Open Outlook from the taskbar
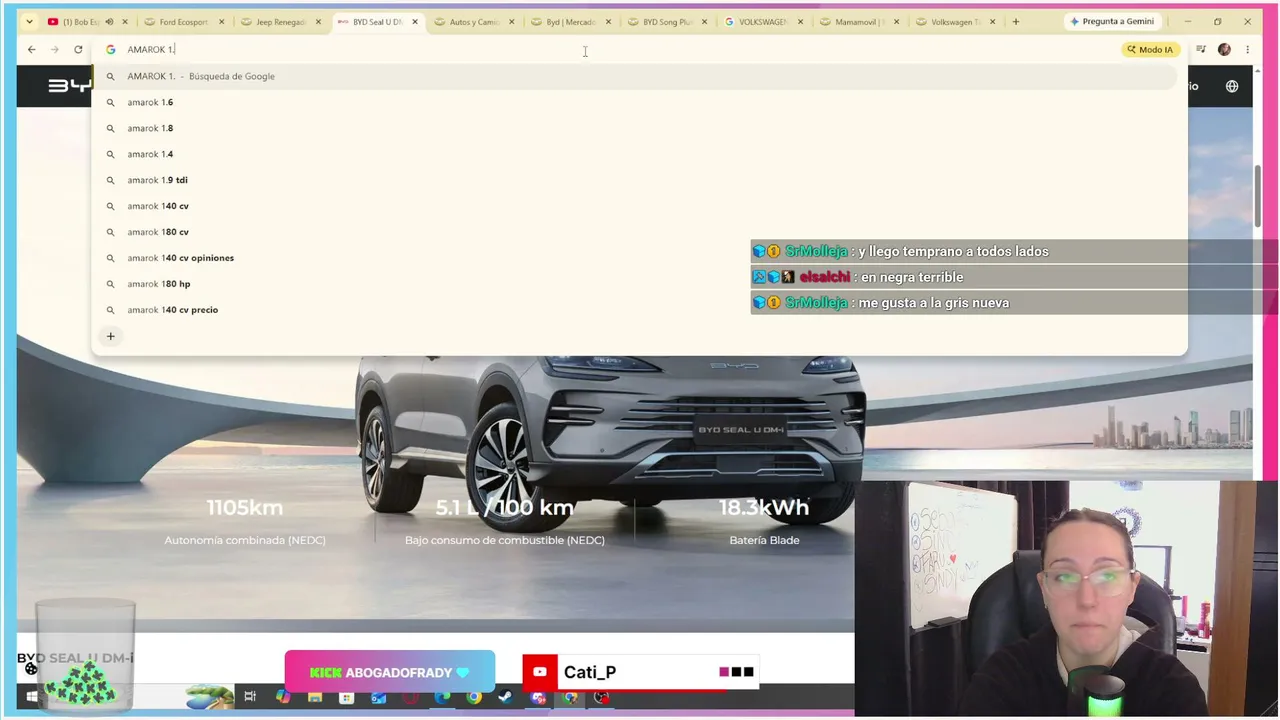1280x720 pixels. pos(379,697)
